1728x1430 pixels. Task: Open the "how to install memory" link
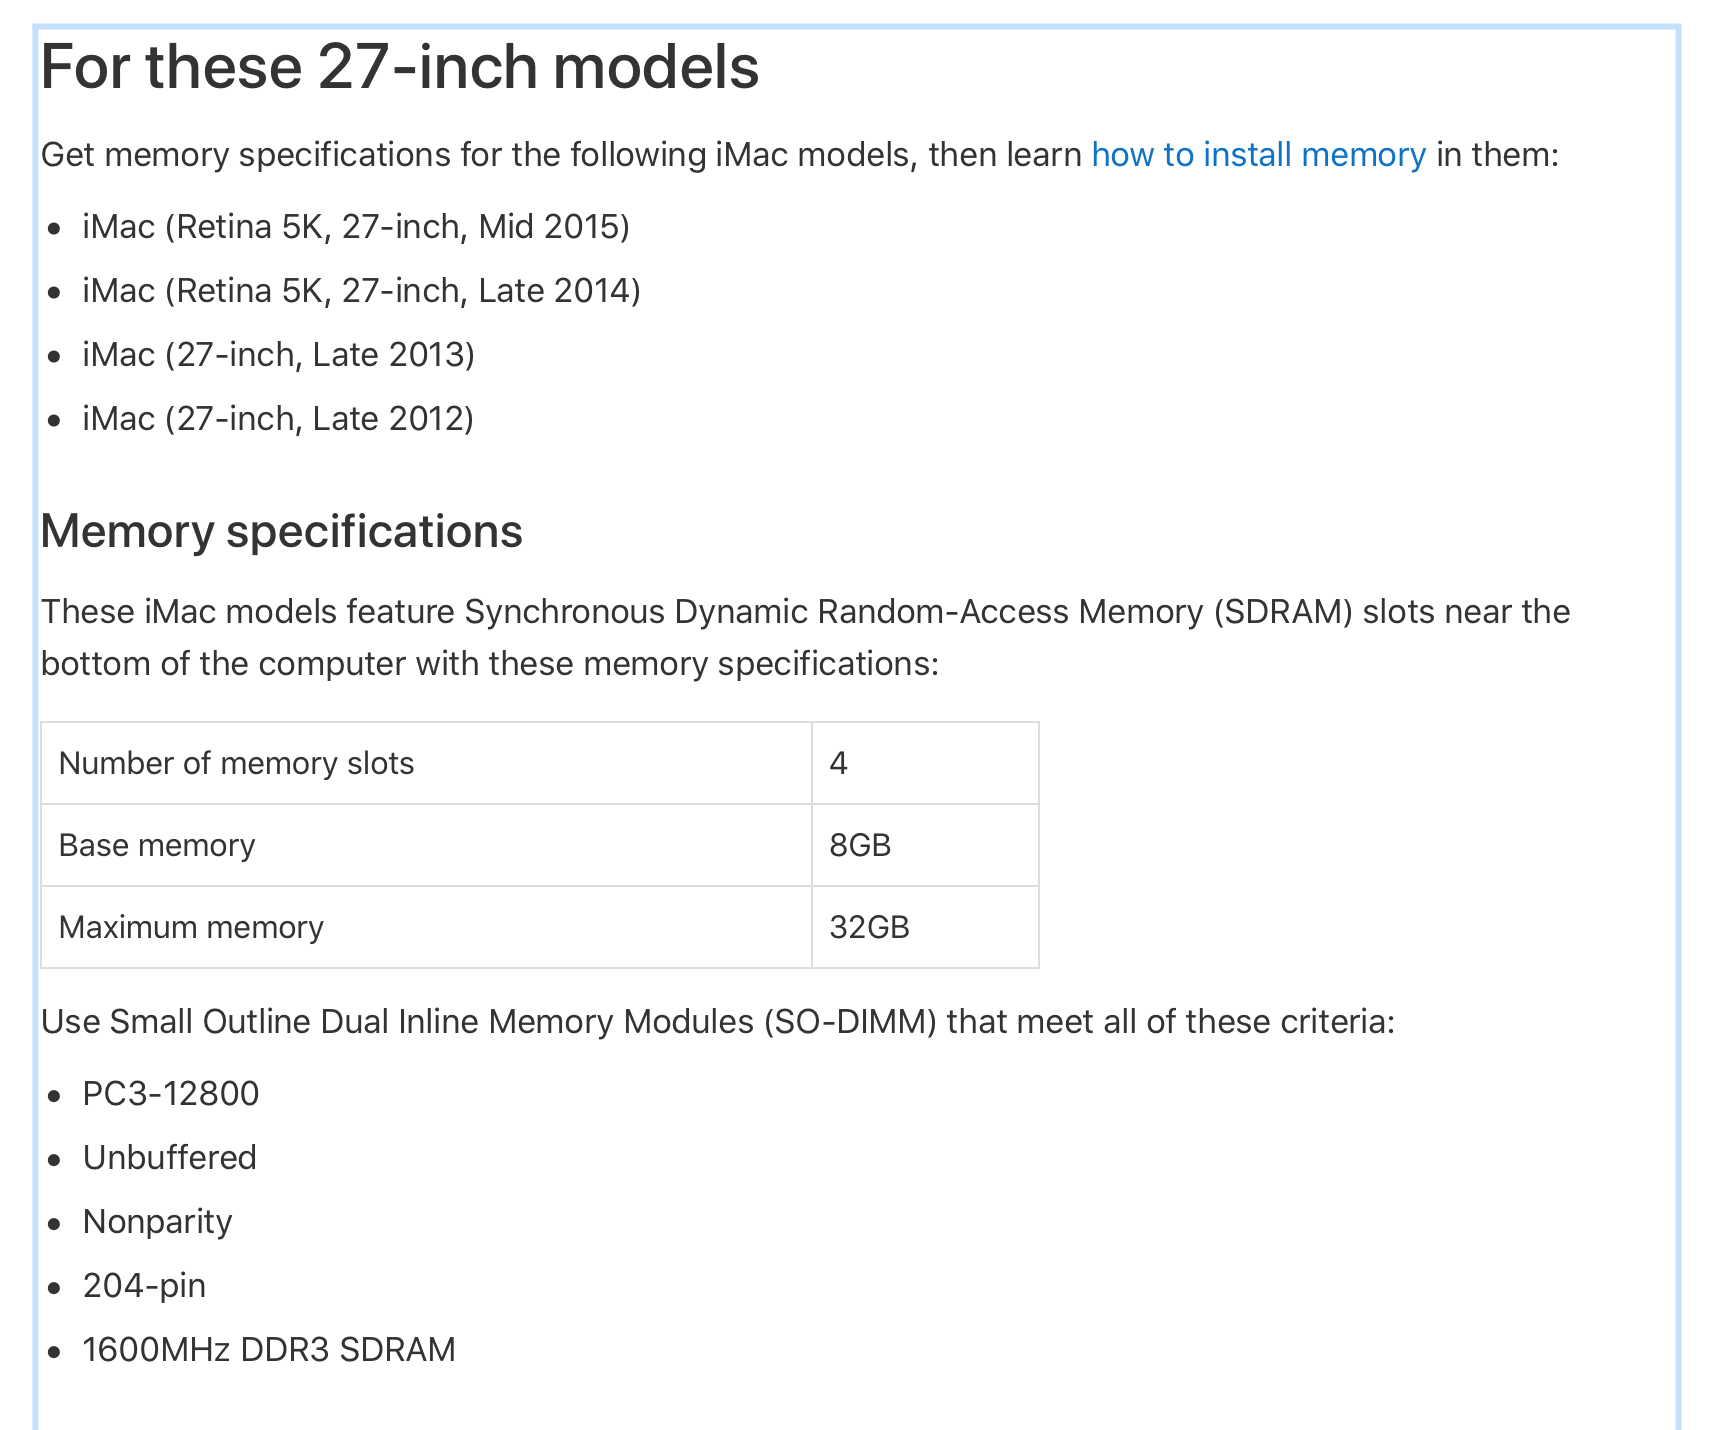[1257, 155]
